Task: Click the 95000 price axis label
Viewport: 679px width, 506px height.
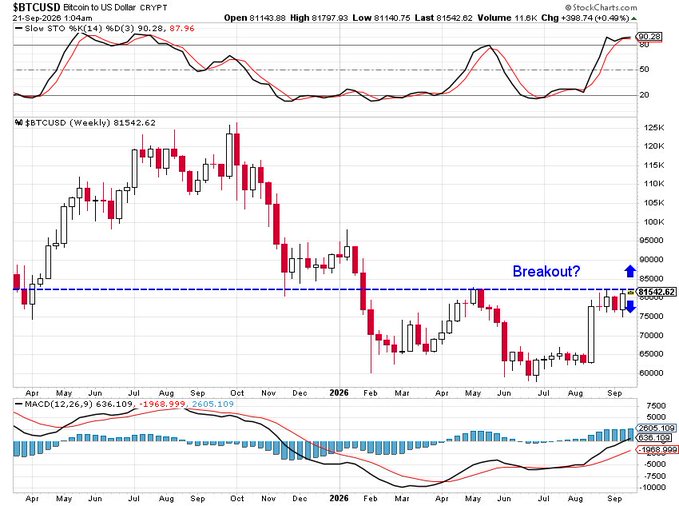Action: (x=651, y=240)
